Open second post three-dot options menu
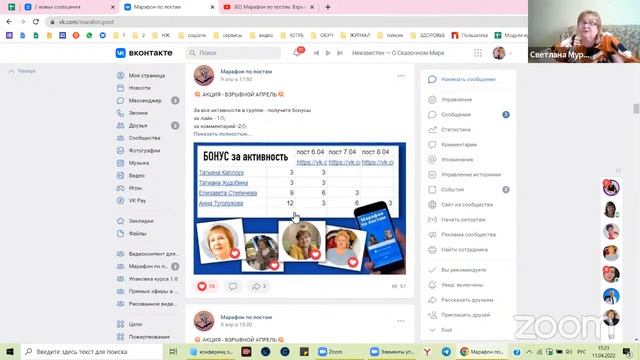The image size is (640, 360). [401, 321]
